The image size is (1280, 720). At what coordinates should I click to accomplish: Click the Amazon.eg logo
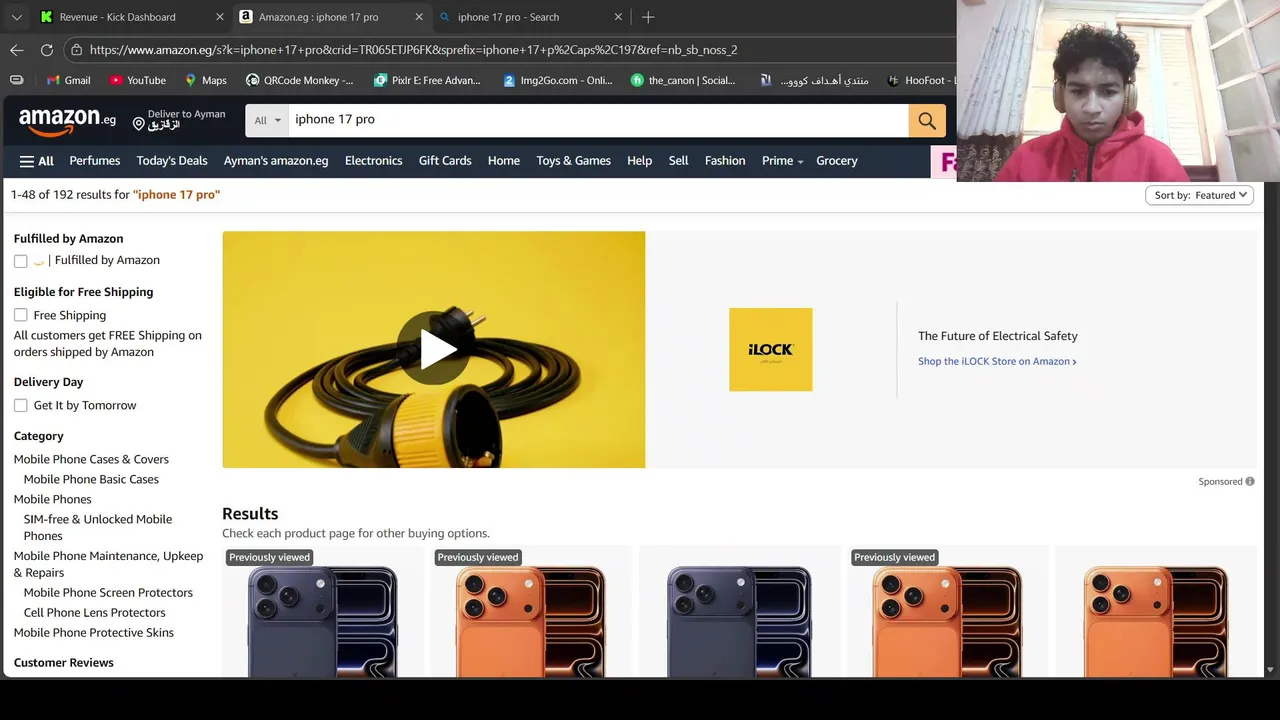[x=67, y=122]
